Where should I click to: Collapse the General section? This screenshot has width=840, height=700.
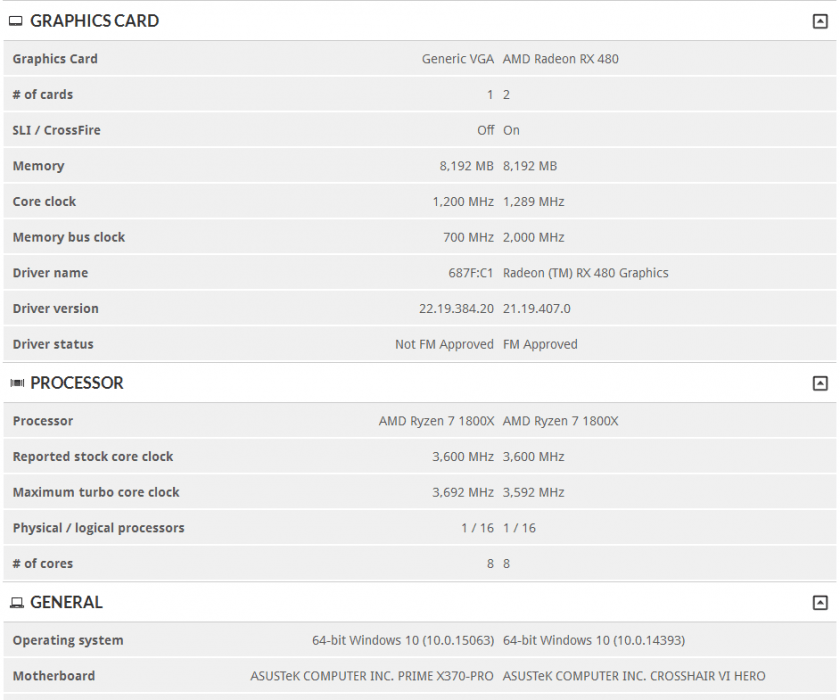[822, 601]
